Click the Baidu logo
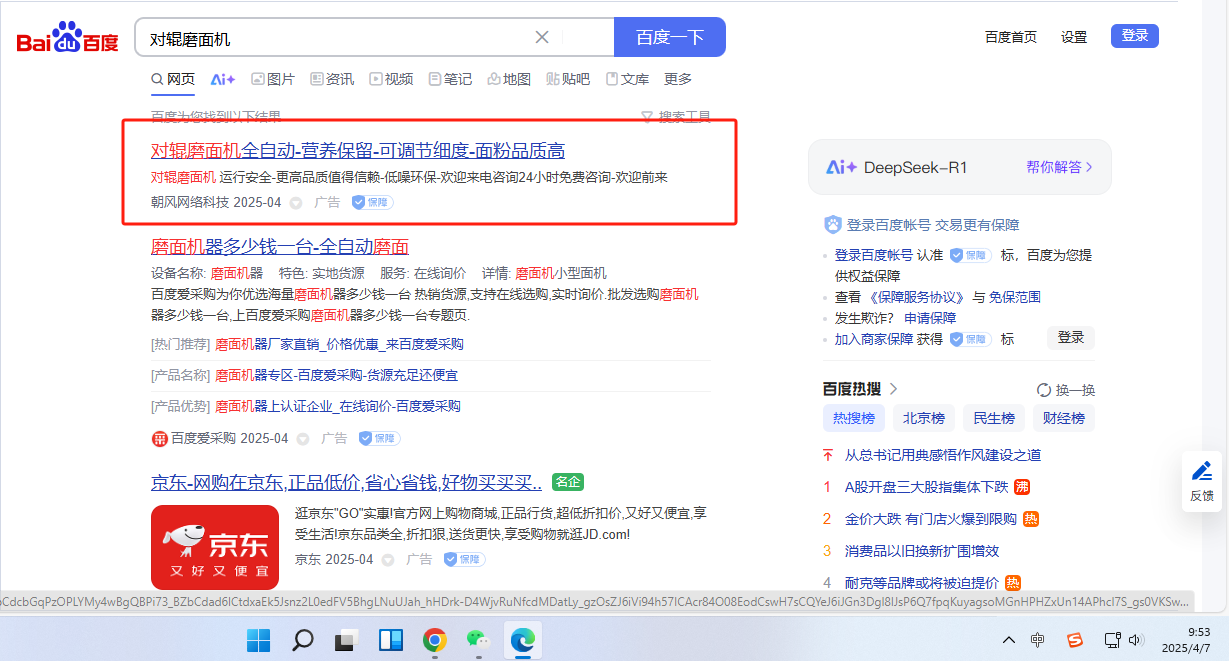 [x=67, y=38]
